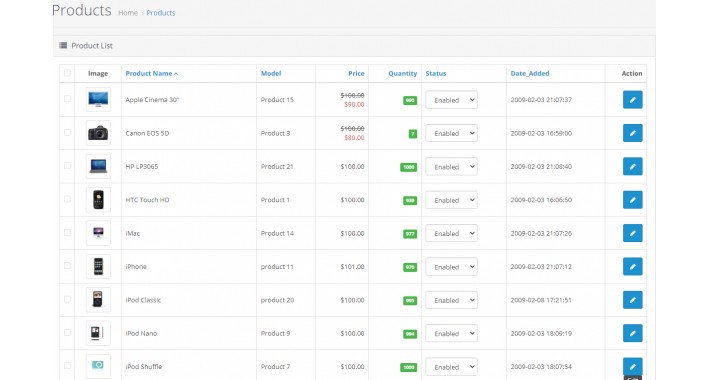Sort by the Quantity column

[403, 73]
